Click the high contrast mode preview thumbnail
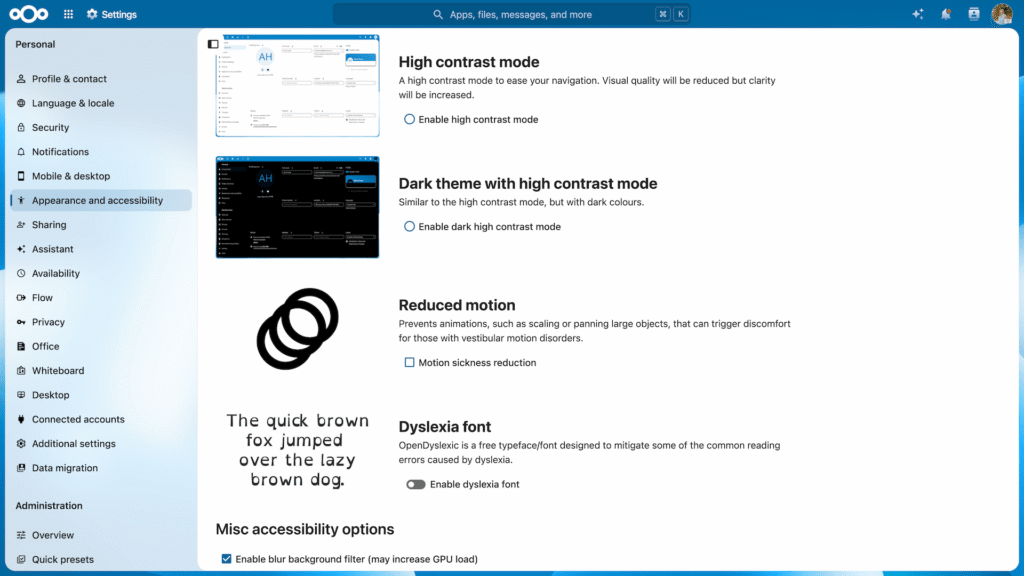 tap(297, 86)
